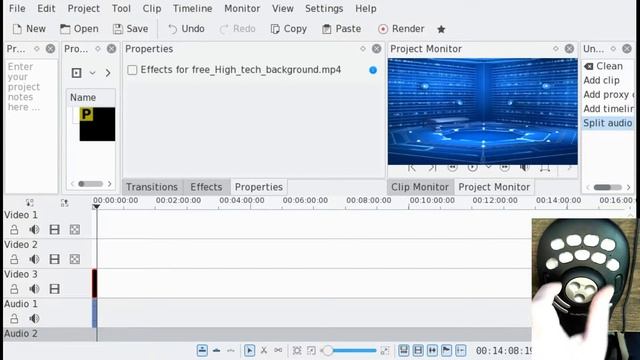Hide video on the Video 2 track
This screenshot has height=360, width=640.
pos(54,259)
